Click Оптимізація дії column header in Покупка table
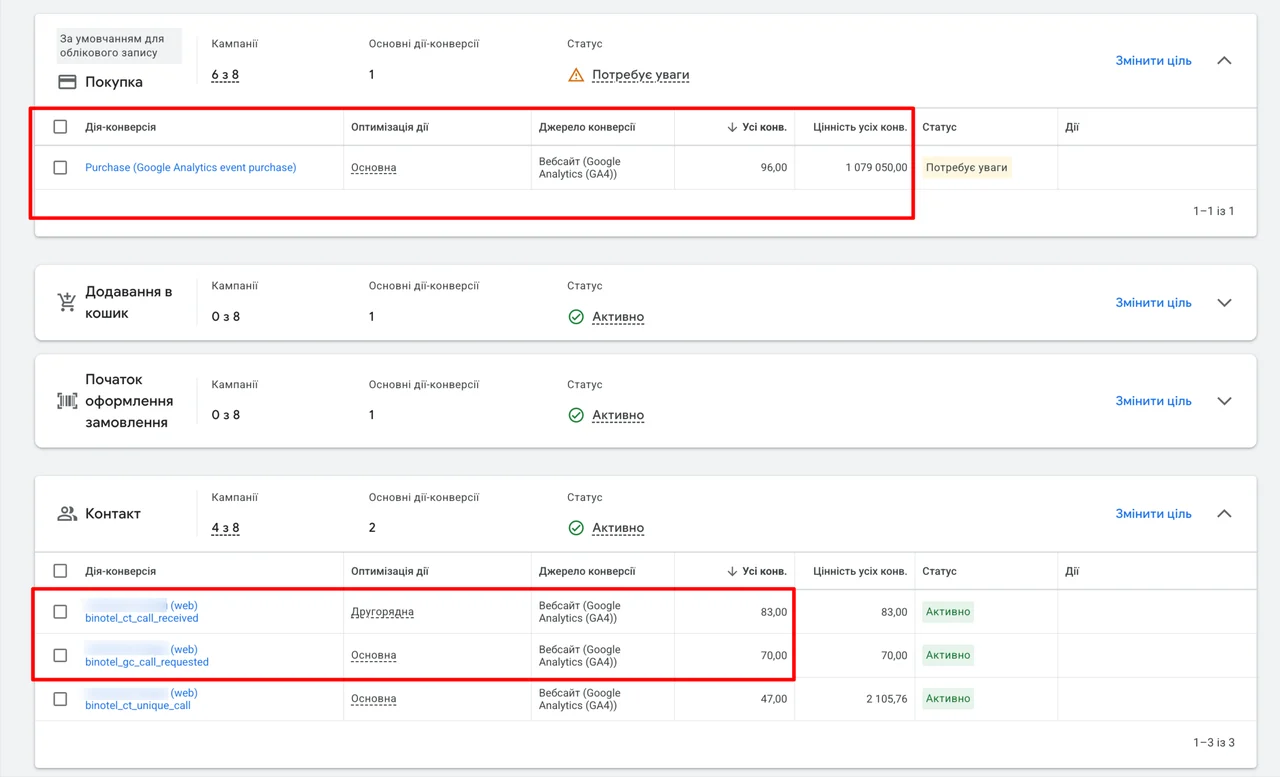The height and width of the screenshot is (777, 1280). (390, 127)
